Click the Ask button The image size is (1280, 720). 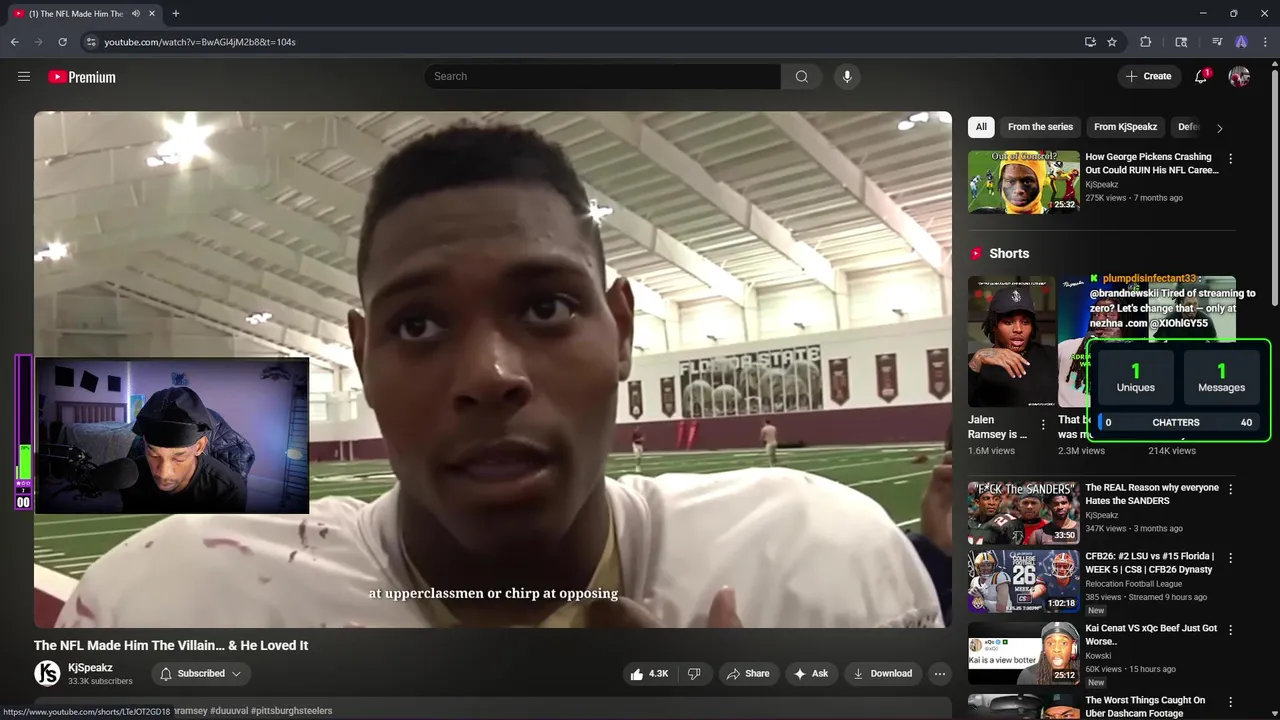coord(810,674)
